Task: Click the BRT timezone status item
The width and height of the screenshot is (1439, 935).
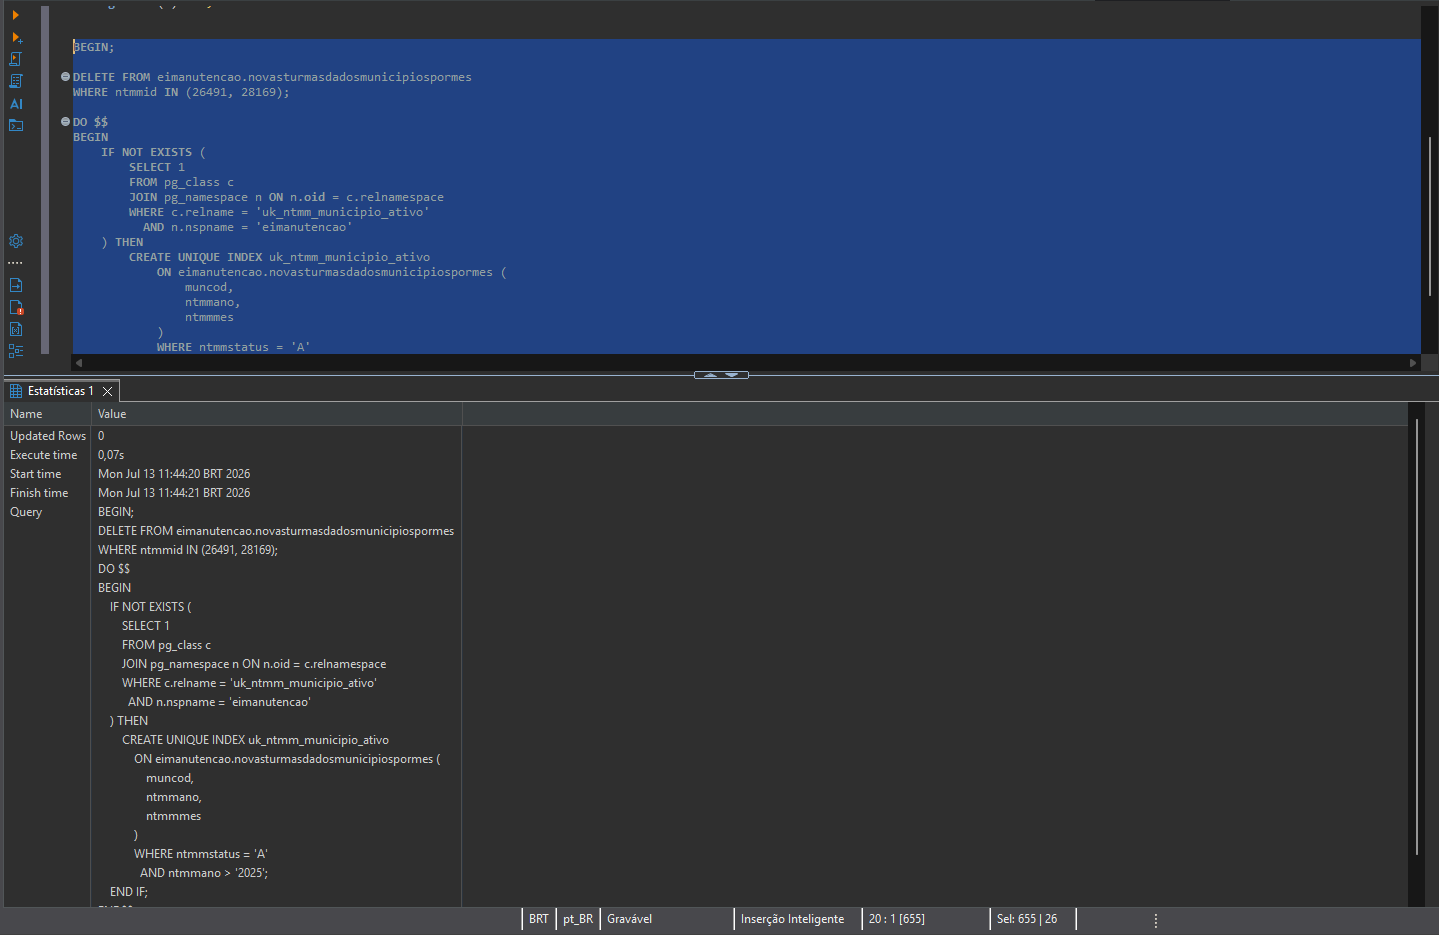Action: [539, 919]
